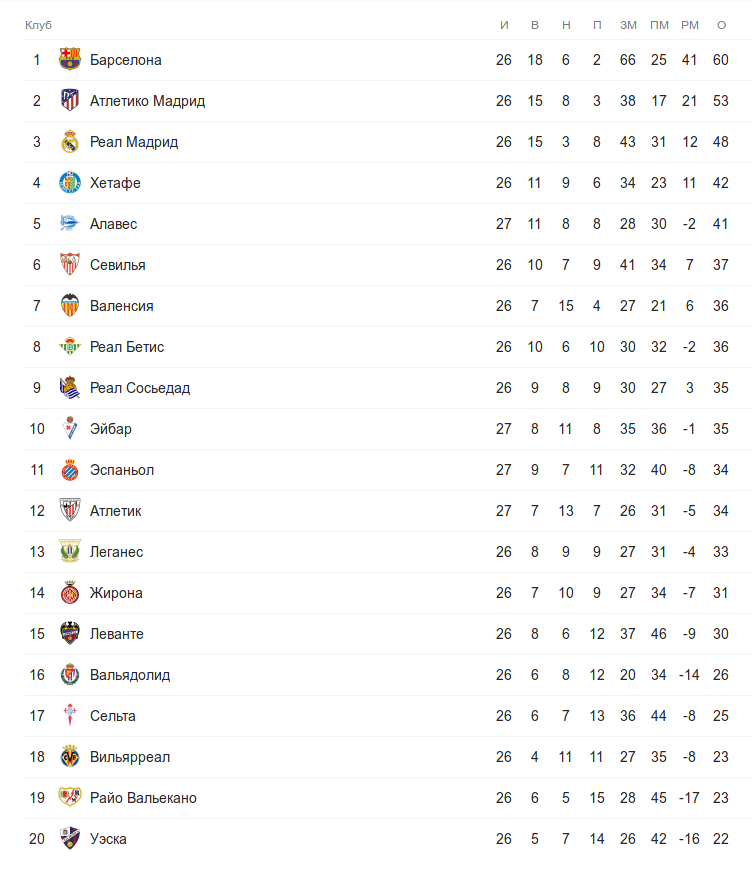Click the О points column header
752x883 pixels.
(721, 24)
